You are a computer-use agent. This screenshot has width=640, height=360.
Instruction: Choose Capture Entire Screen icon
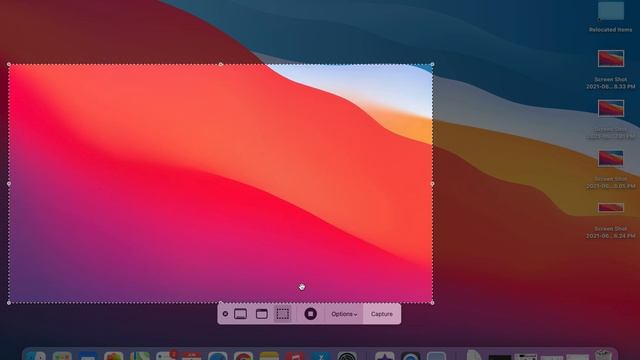240,314
